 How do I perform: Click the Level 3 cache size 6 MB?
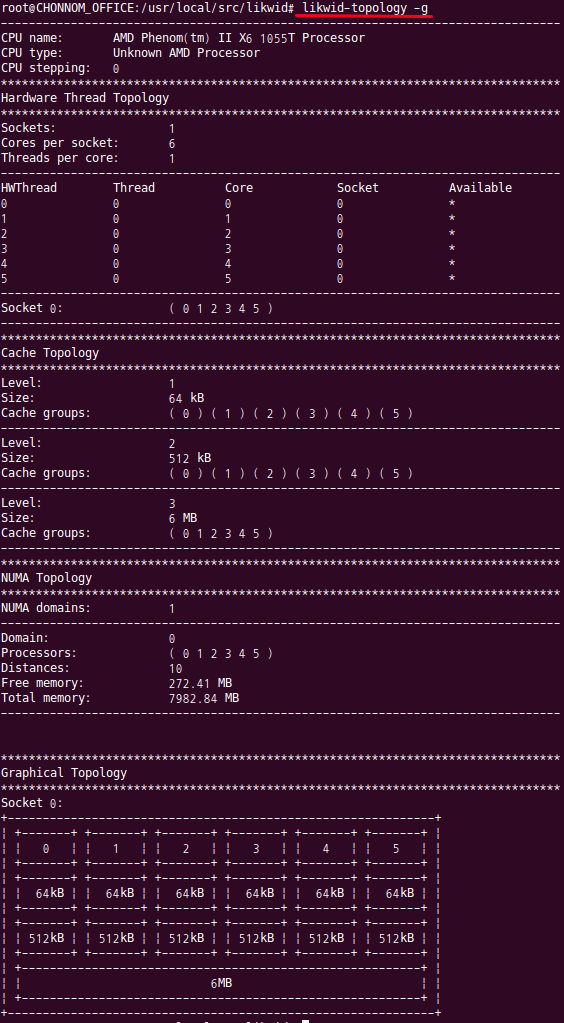(x=183, y=518)
